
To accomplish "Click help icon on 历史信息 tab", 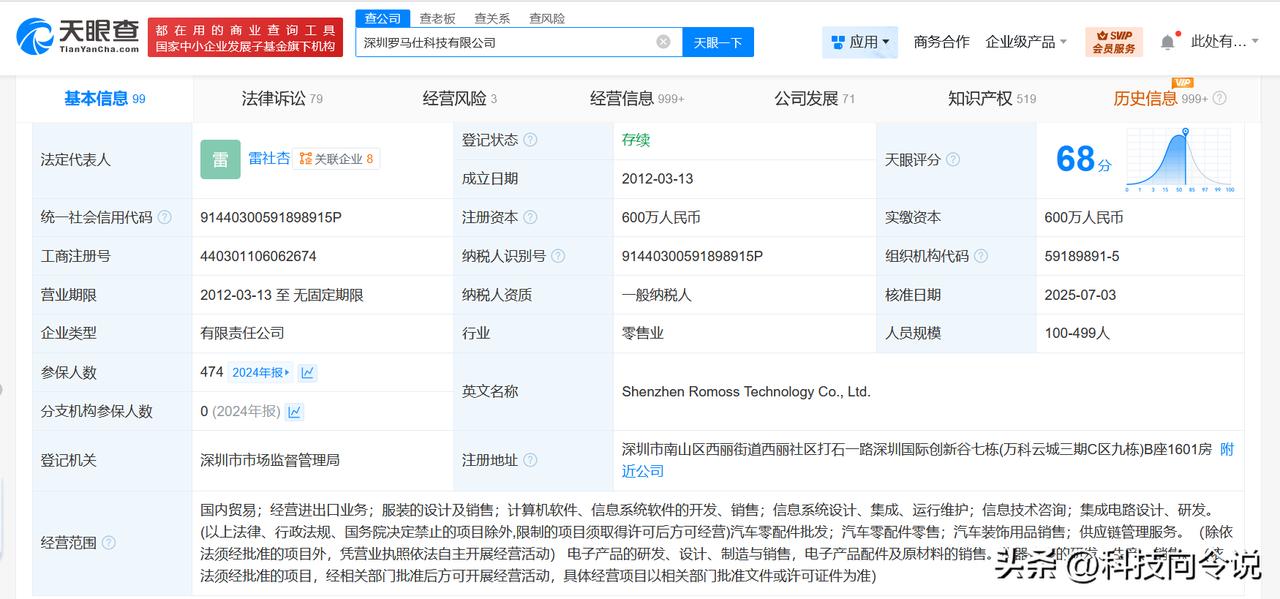I will click(x=1219, y=99).
